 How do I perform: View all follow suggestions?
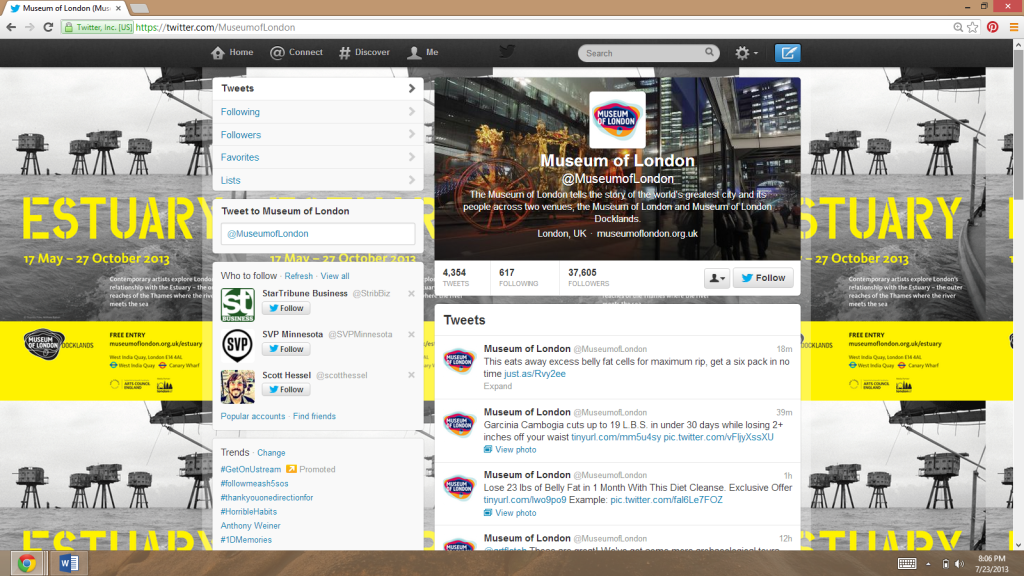pos(335,276)
